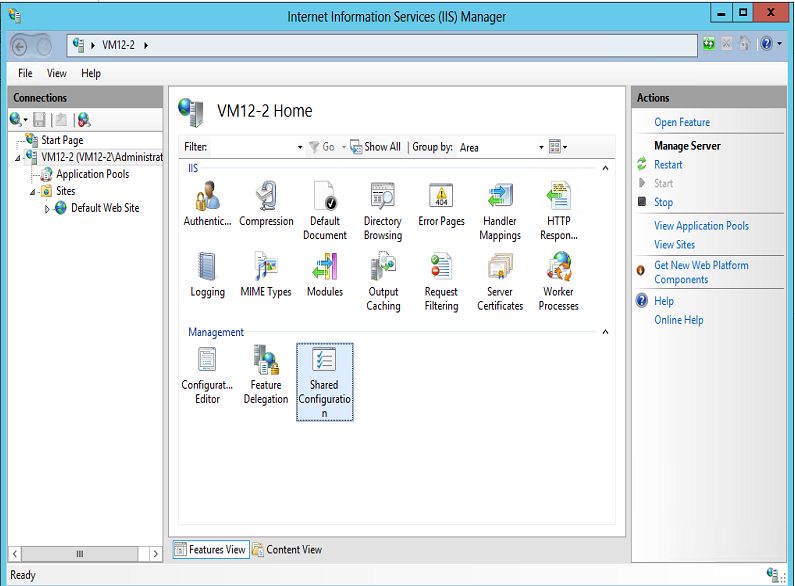Screen dimensions: 795x586
Task: Click Connections pane scroll left arrow
Action: (15, 554)
